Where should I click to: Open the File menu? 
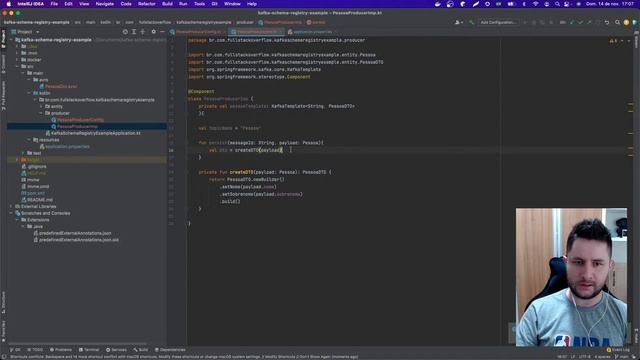pyautogui.click(x=54, y=4)
